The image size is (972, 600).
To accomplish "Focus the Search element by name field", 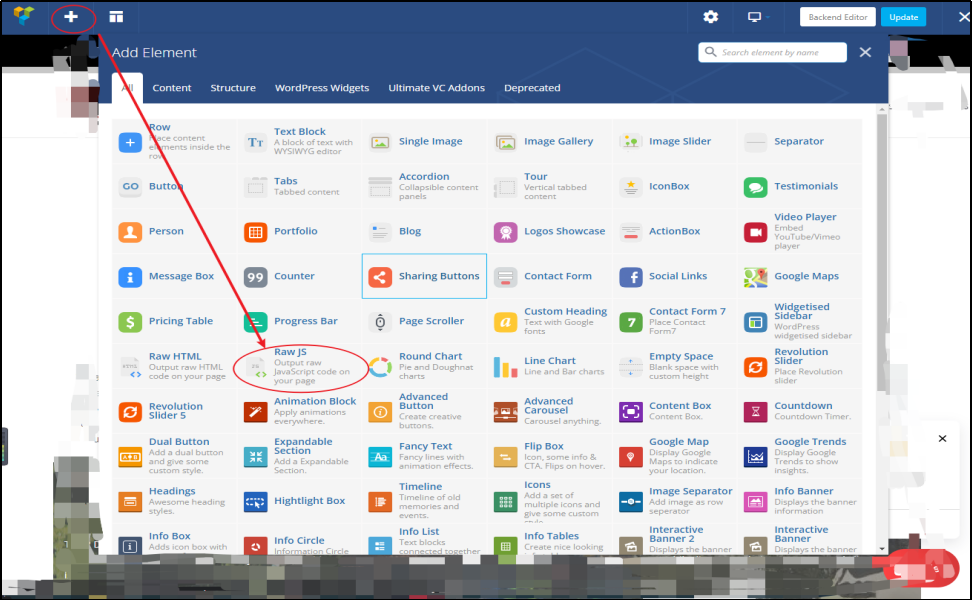I will click(772, 52).
